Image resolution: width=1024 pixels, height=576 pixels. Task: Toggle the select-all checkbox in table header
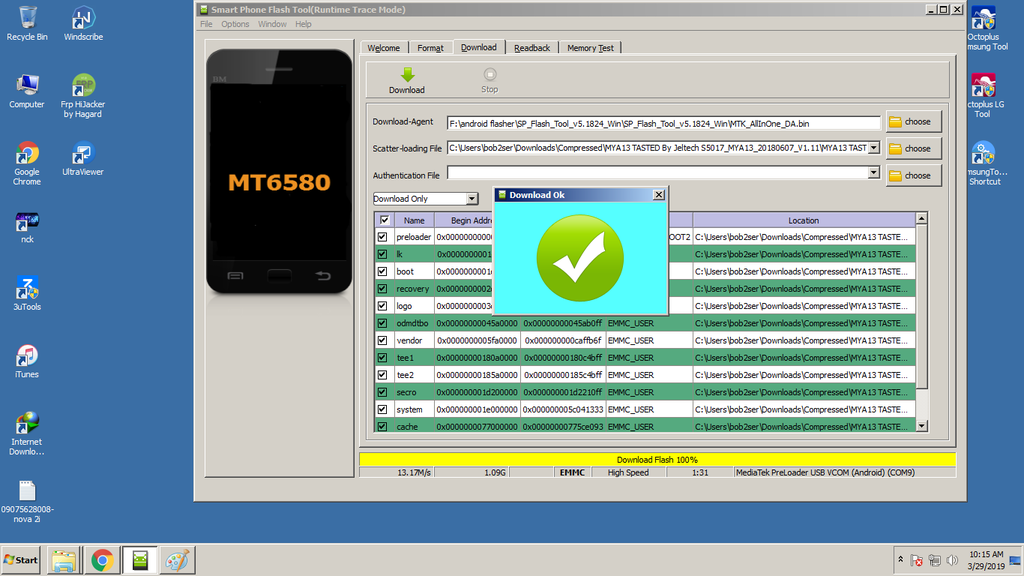[x=384, y=220]
